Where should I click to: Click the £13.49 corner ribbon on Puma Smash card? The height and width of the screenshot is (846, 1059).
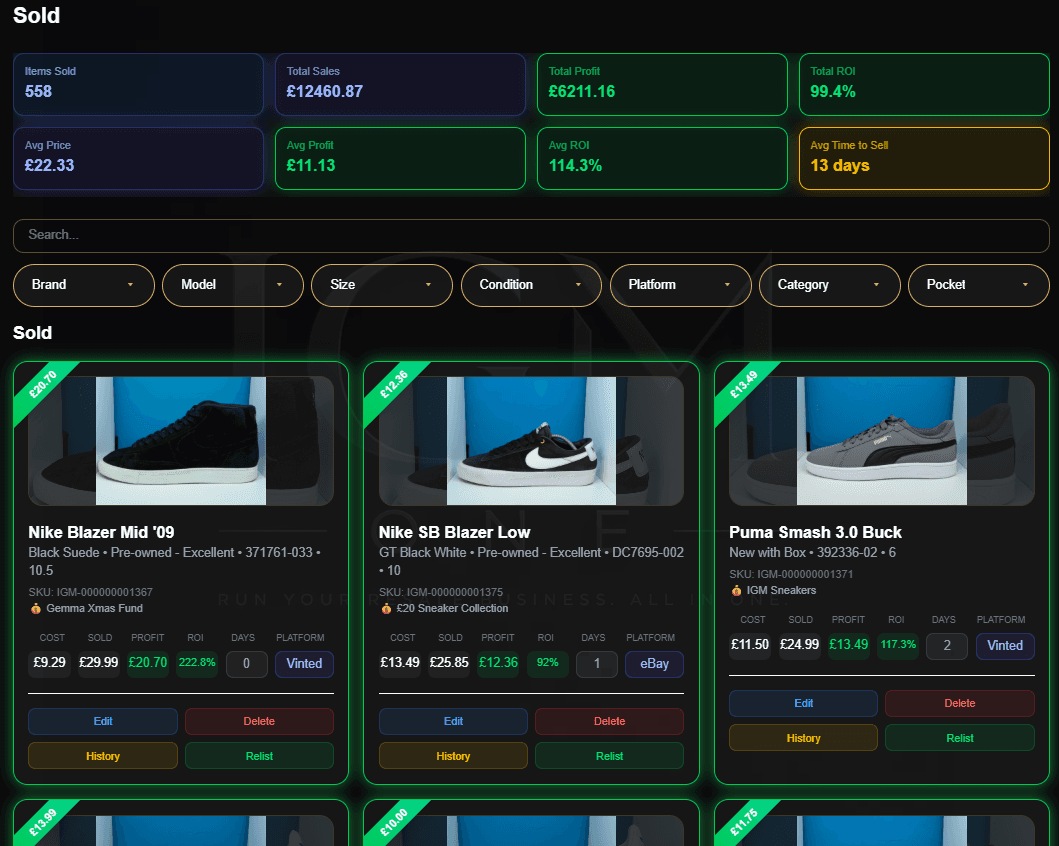tap(744, 384)
